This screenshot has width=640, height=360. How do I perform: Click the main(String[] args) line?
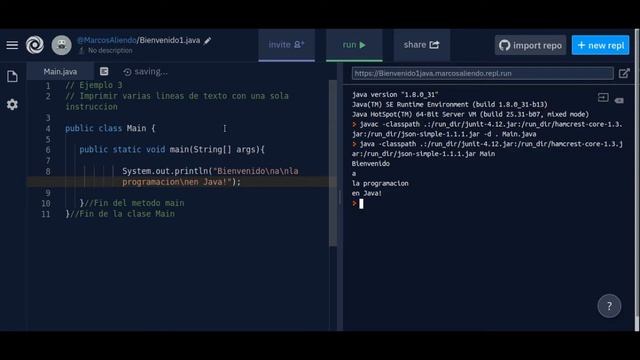(x=172, y=149)
